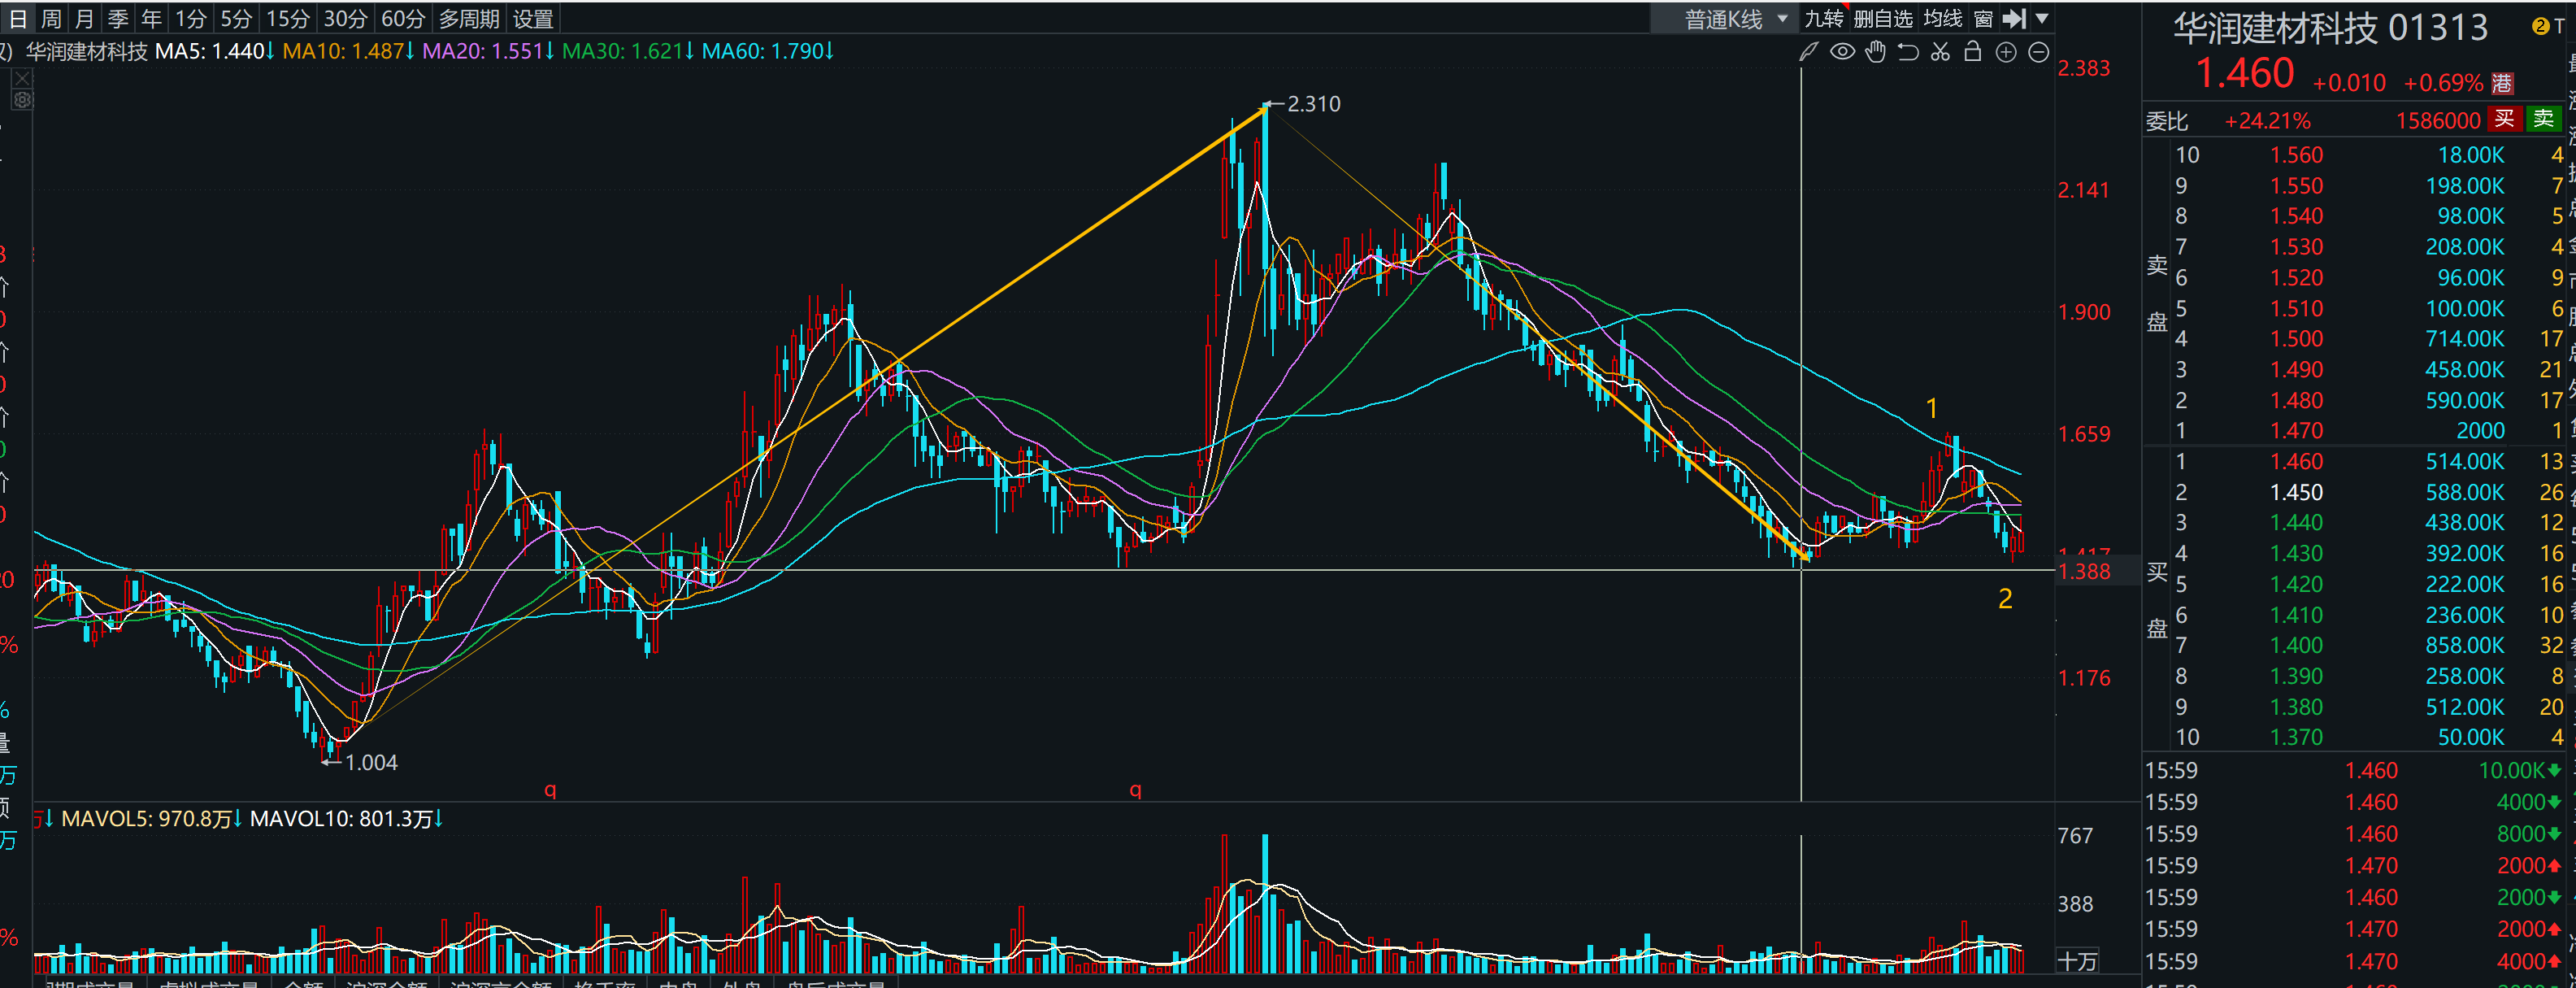Switch to the 周 weekly period tab
The width and height of the screenshot is (2576, 988).
coord(51,19)
